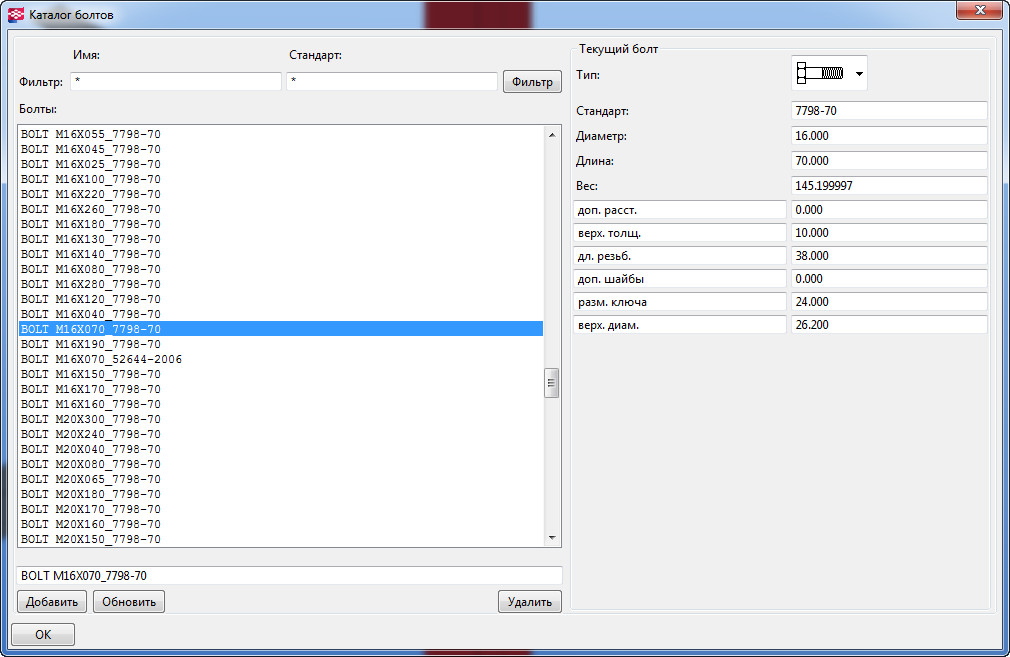
Task: Click highlighted BOLT M16X070_7798-70 row
Action: (x=281, y=329)
